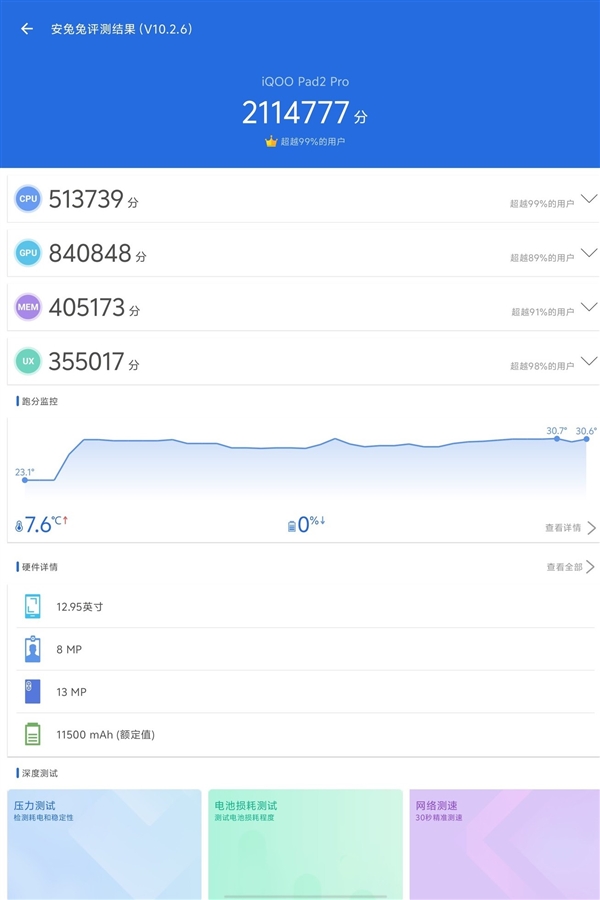
Task: Click the 8 MP front camera icon
Action: coord(33,649)
